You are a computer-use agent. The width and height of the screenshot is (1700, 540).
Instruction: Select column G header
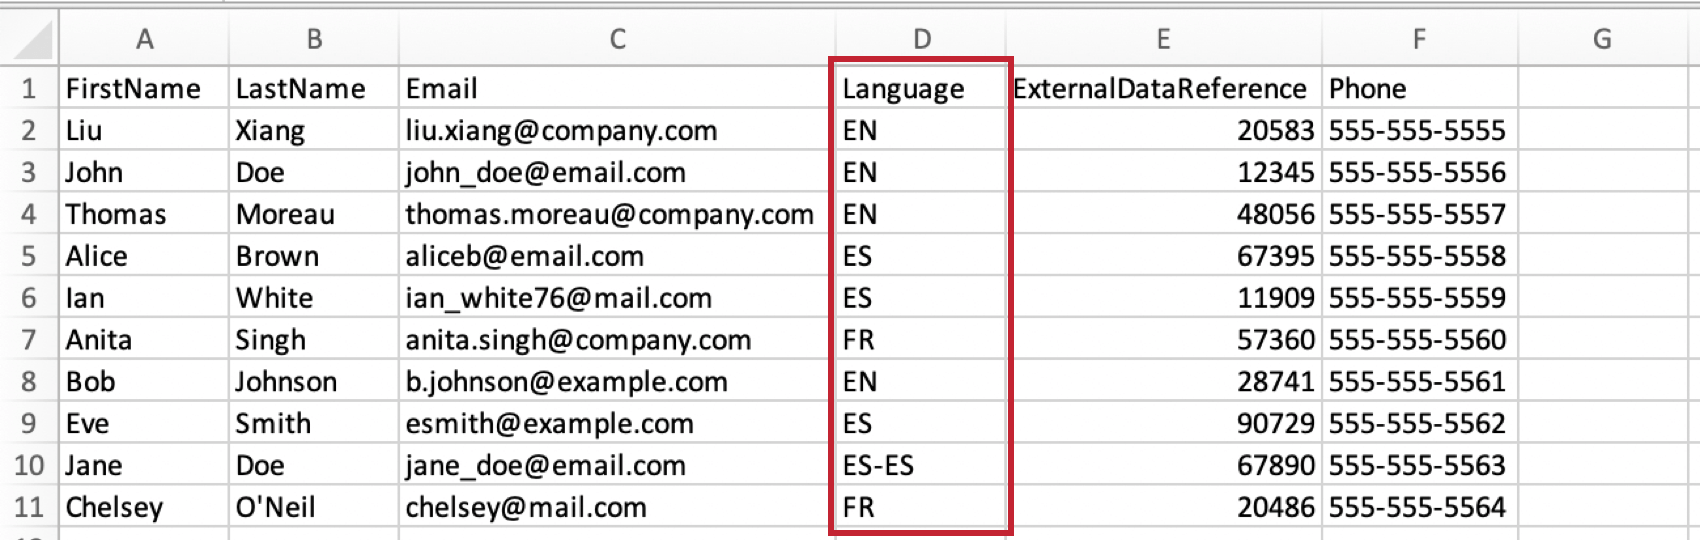click(1602, 39)
